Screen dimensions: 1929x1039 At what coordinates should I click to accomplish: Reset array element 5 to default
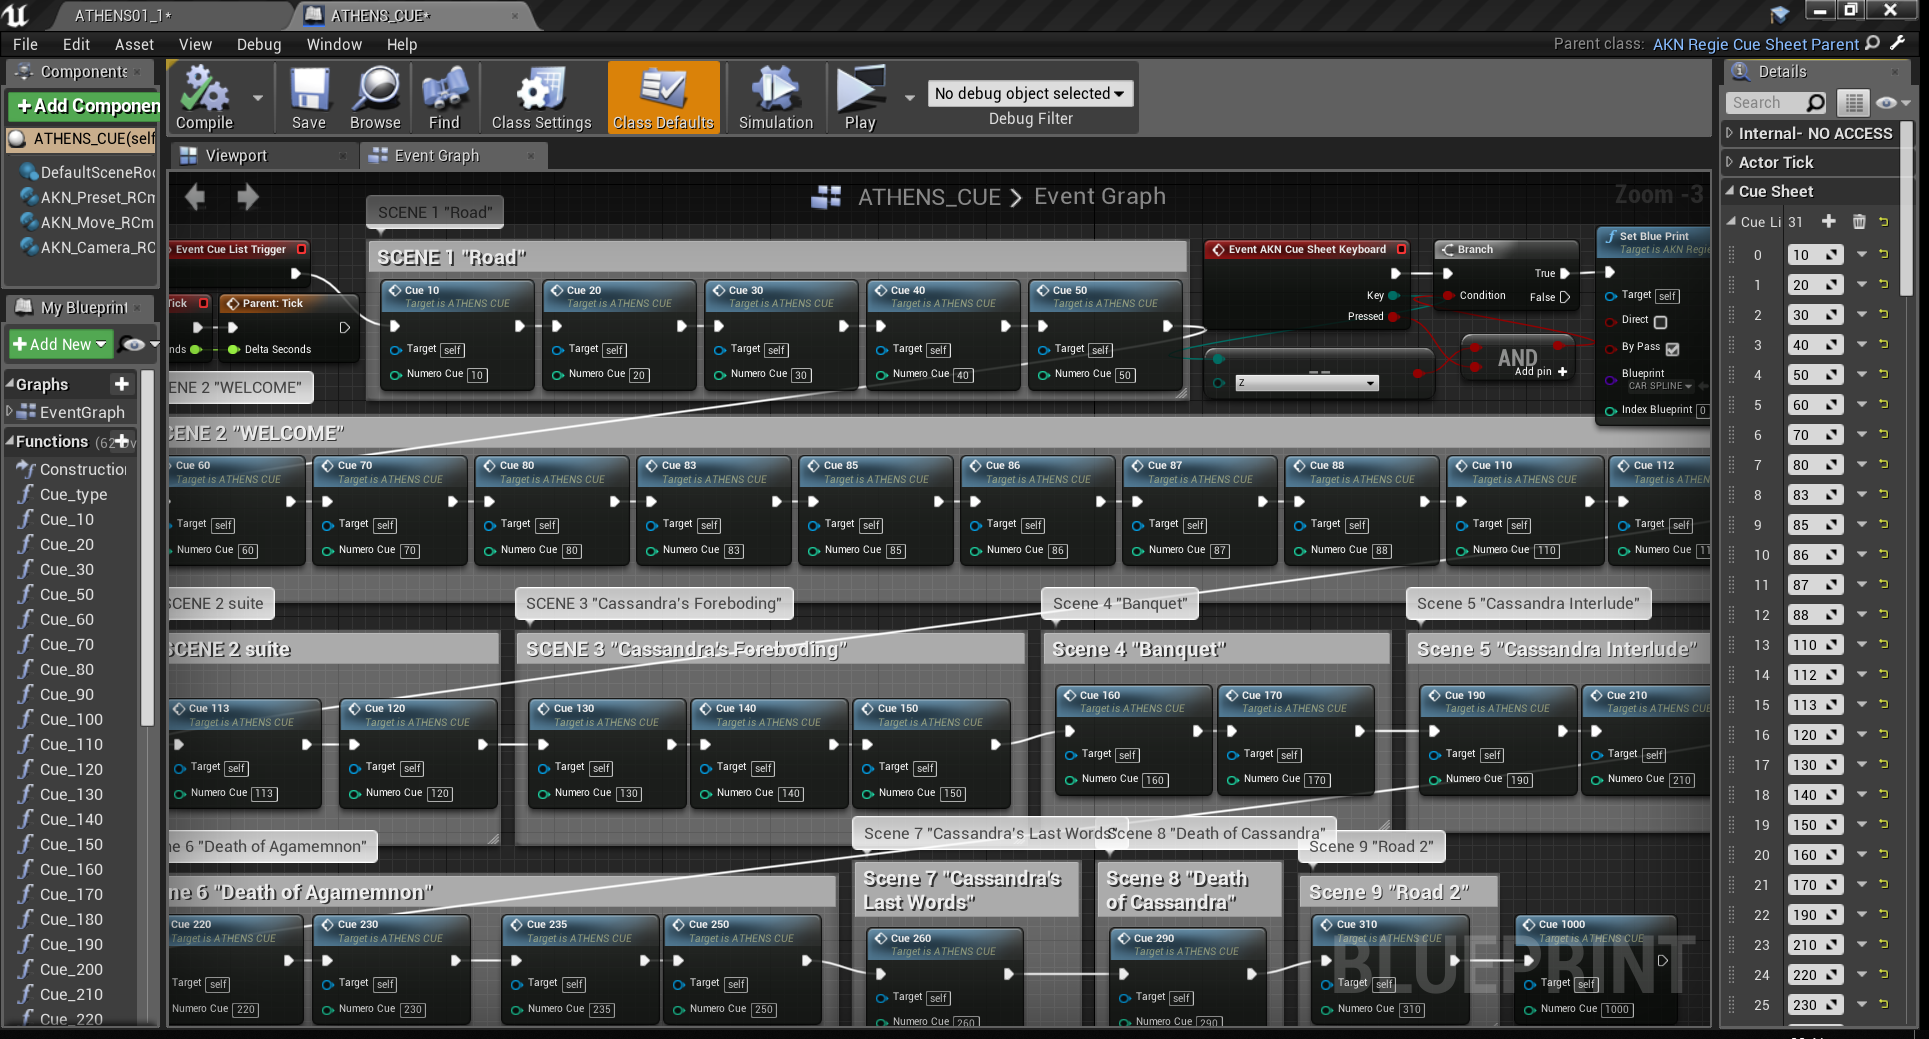click(1884, 404)
